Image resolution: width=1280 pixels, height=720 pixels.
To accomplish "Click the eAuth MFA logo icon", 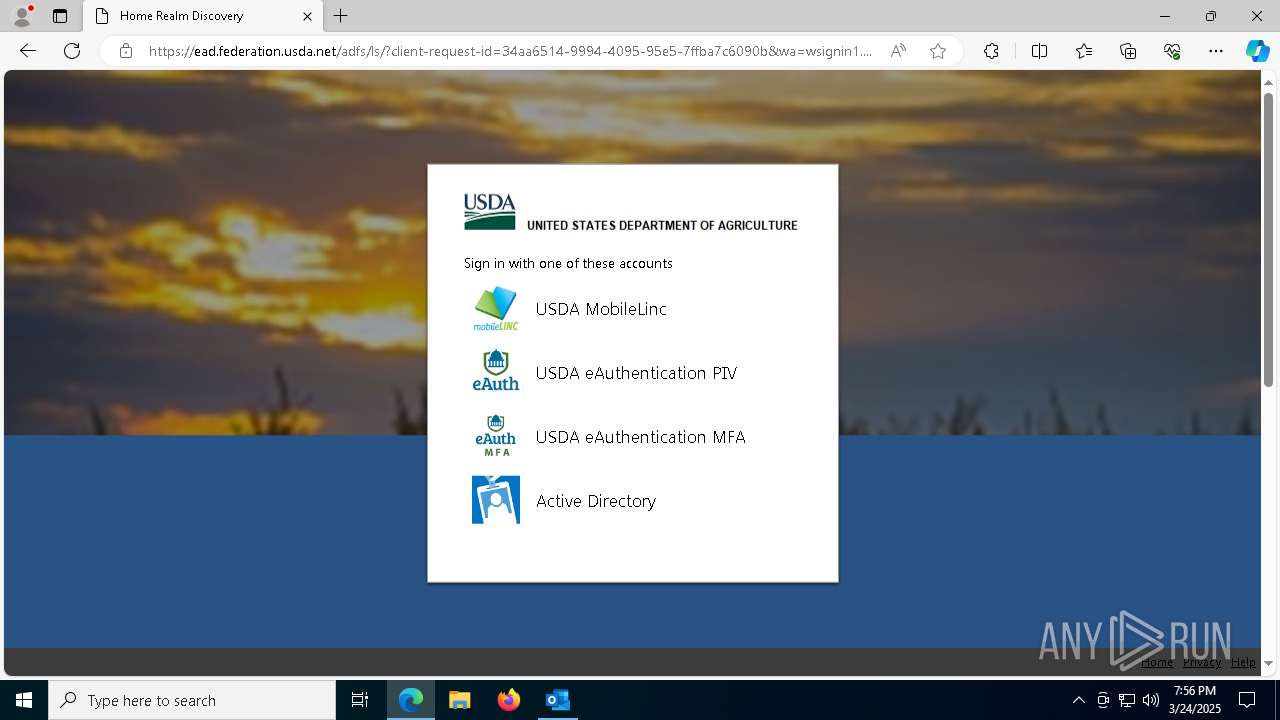I will click(495, 436).
